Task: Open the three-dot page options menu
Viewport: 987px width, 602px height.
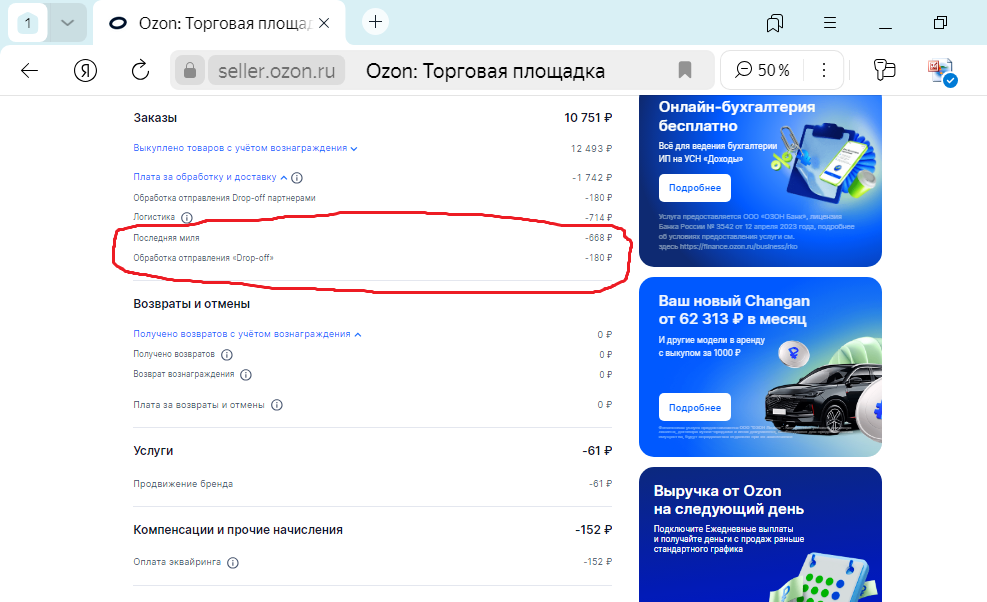Action: click(x=823, y=70)
